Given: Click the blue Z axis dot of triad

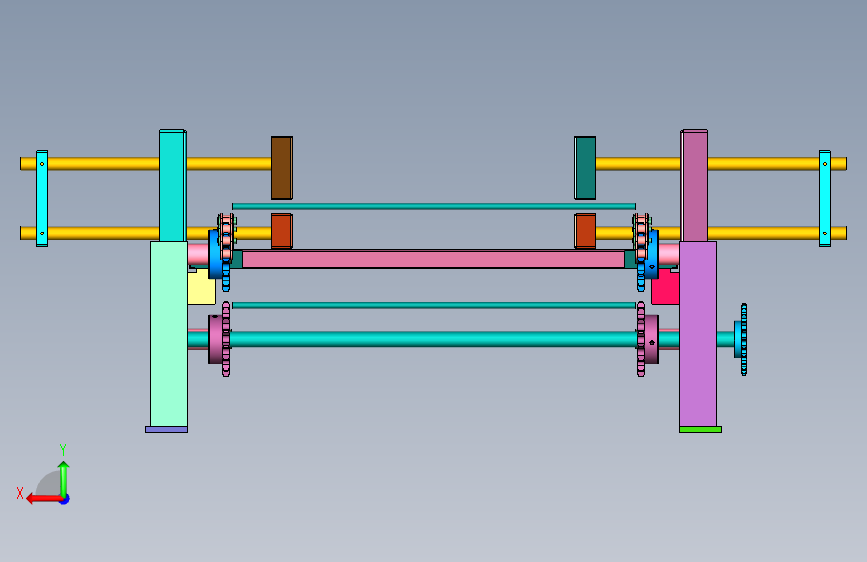Looking at the screenshot, I should point(65,499).
